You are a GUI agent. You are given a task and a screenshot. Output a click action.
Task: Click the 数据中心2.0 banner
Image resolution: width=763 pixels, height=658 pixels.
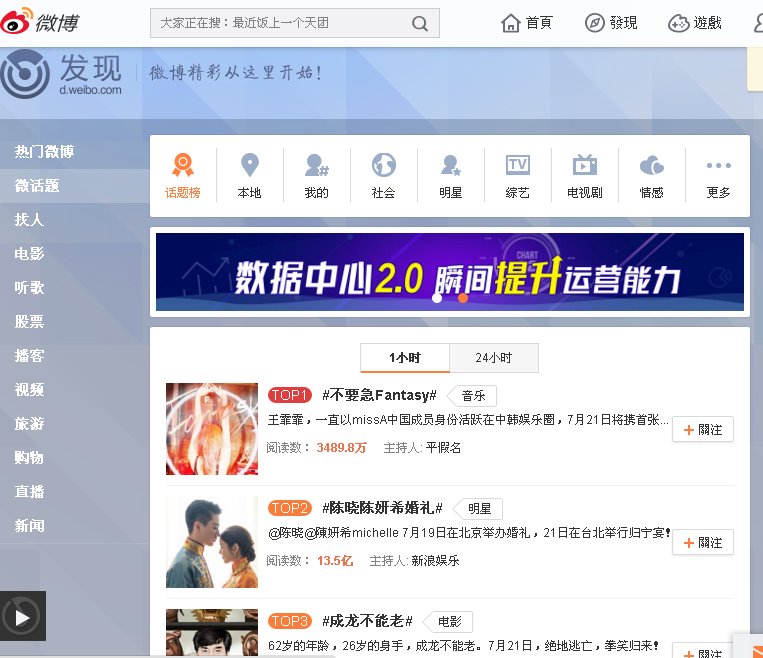click(x=450, y=272)
